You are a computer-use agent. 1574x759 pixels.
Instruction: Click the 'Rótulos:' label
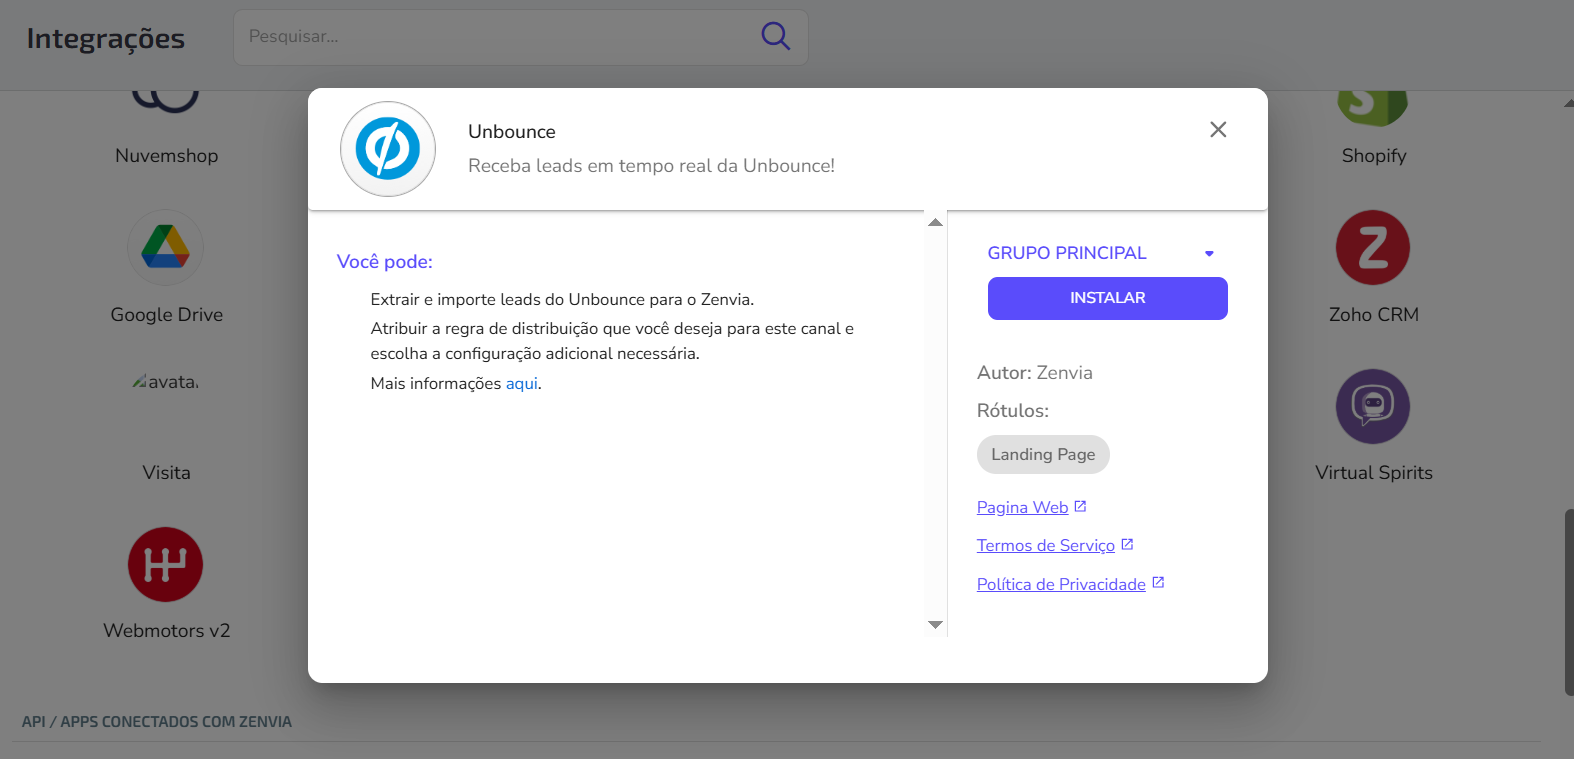point(1013,411)
